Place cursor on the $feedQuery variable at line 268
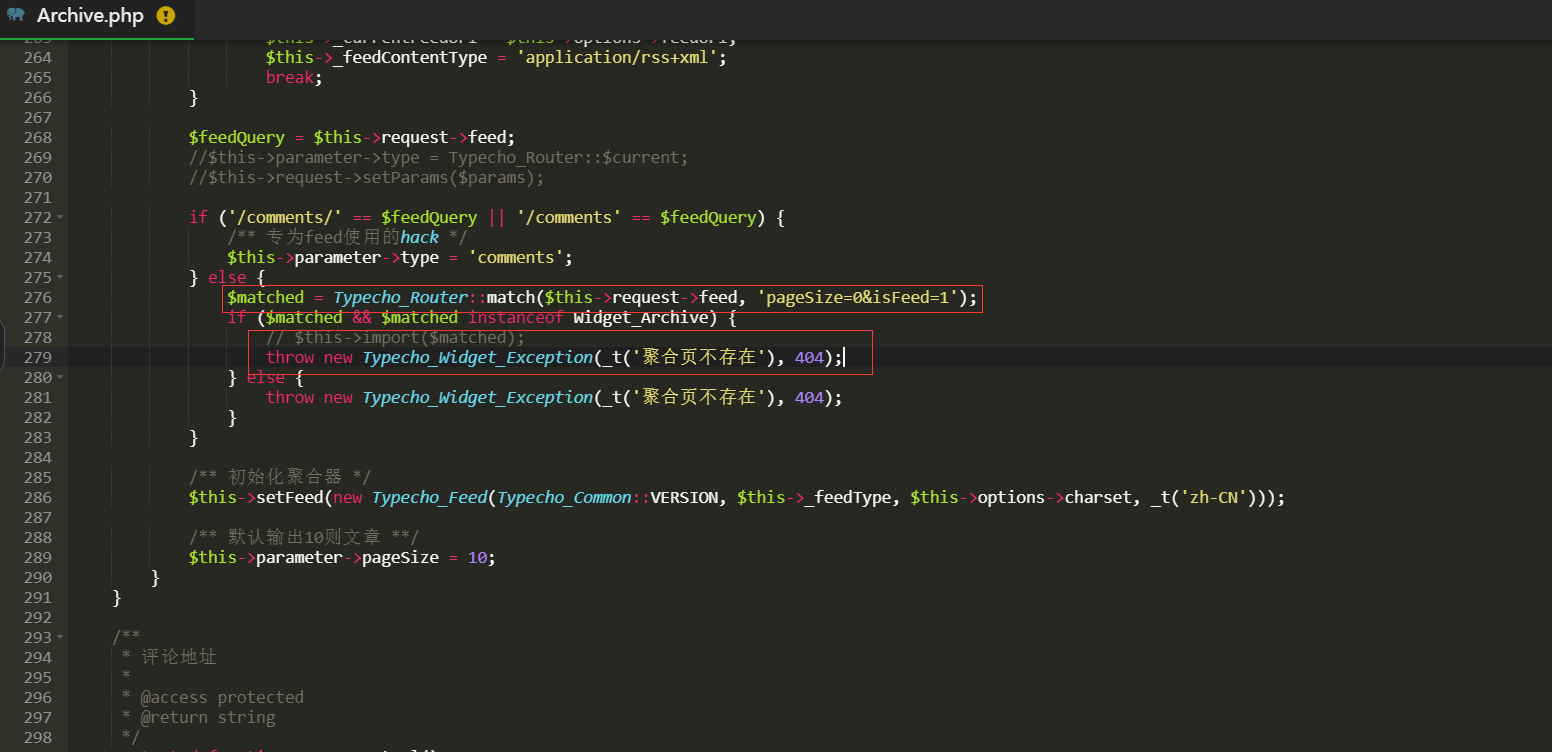The height and width of the screenshot is (752, 1552). coord(237,138)
